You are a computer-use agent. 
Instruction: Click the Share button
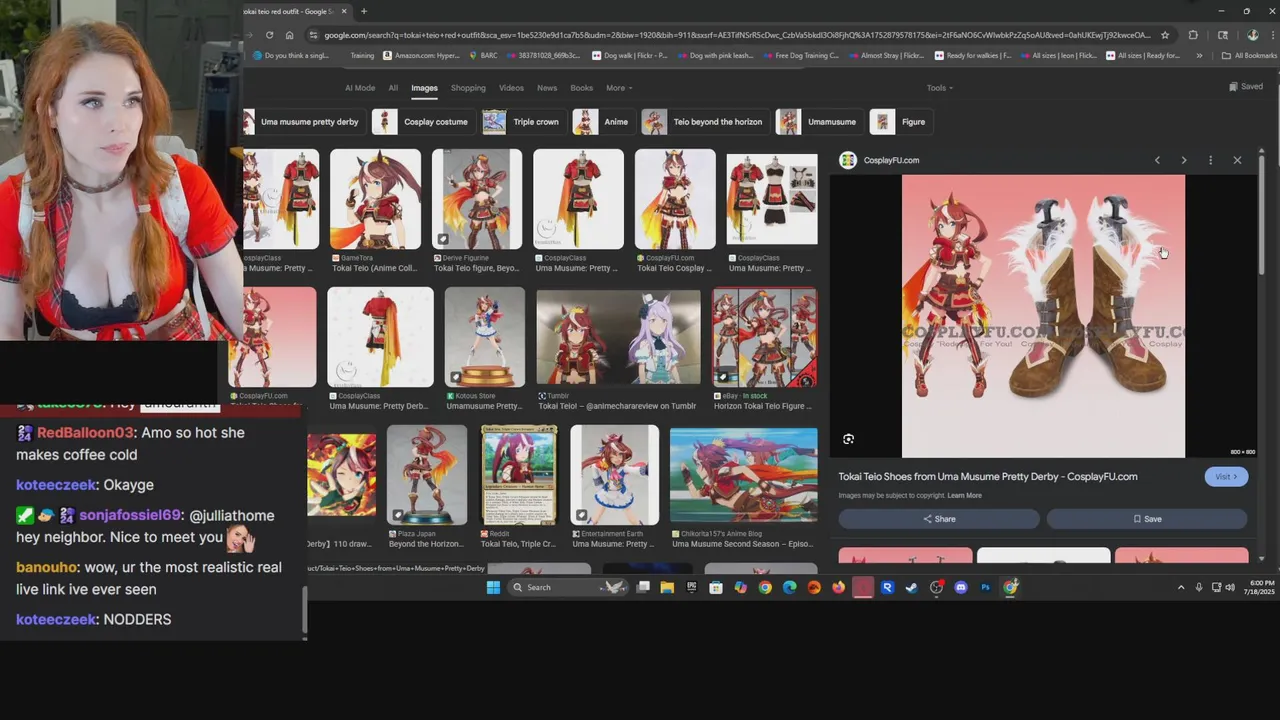pos(939,519)
